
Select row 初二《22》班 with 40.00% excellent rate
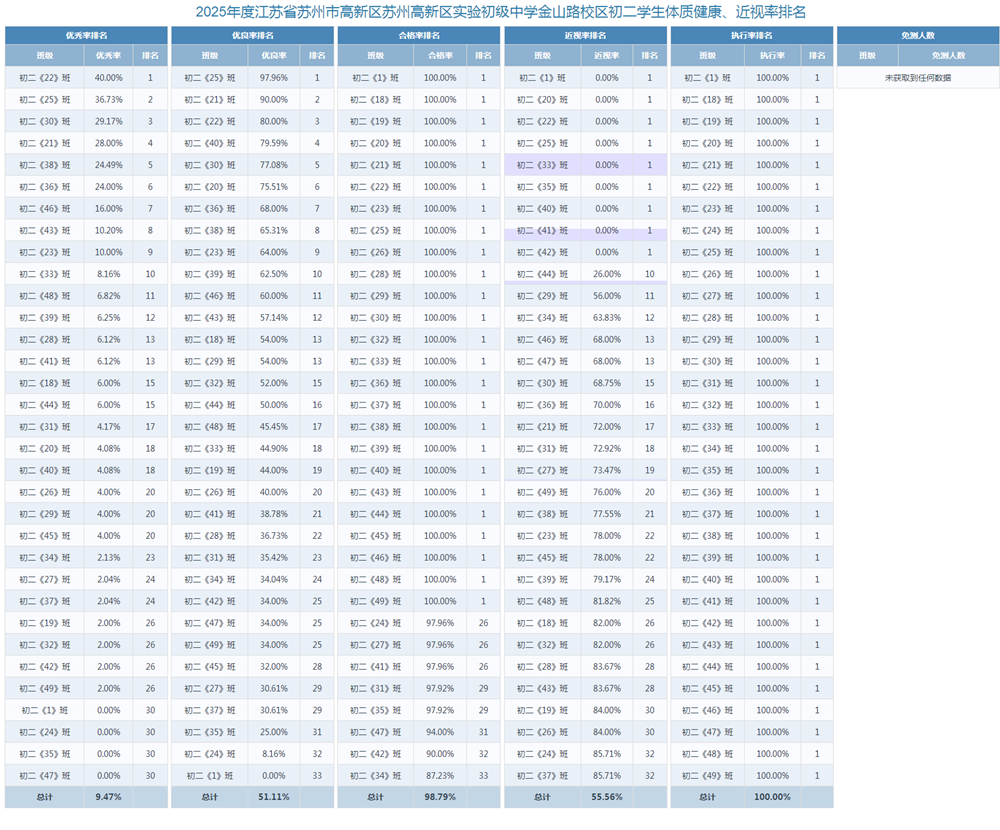coord(86,78)
